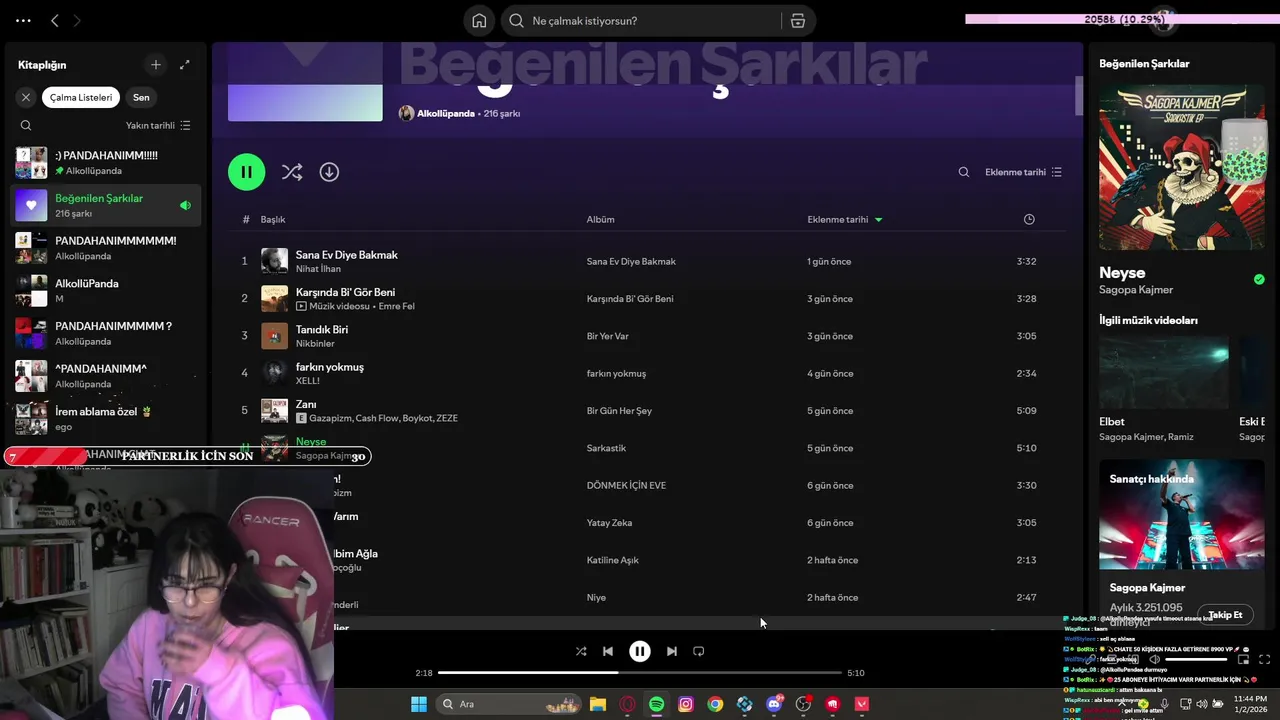Navigate forward with the right arrow

coord(77,20)
